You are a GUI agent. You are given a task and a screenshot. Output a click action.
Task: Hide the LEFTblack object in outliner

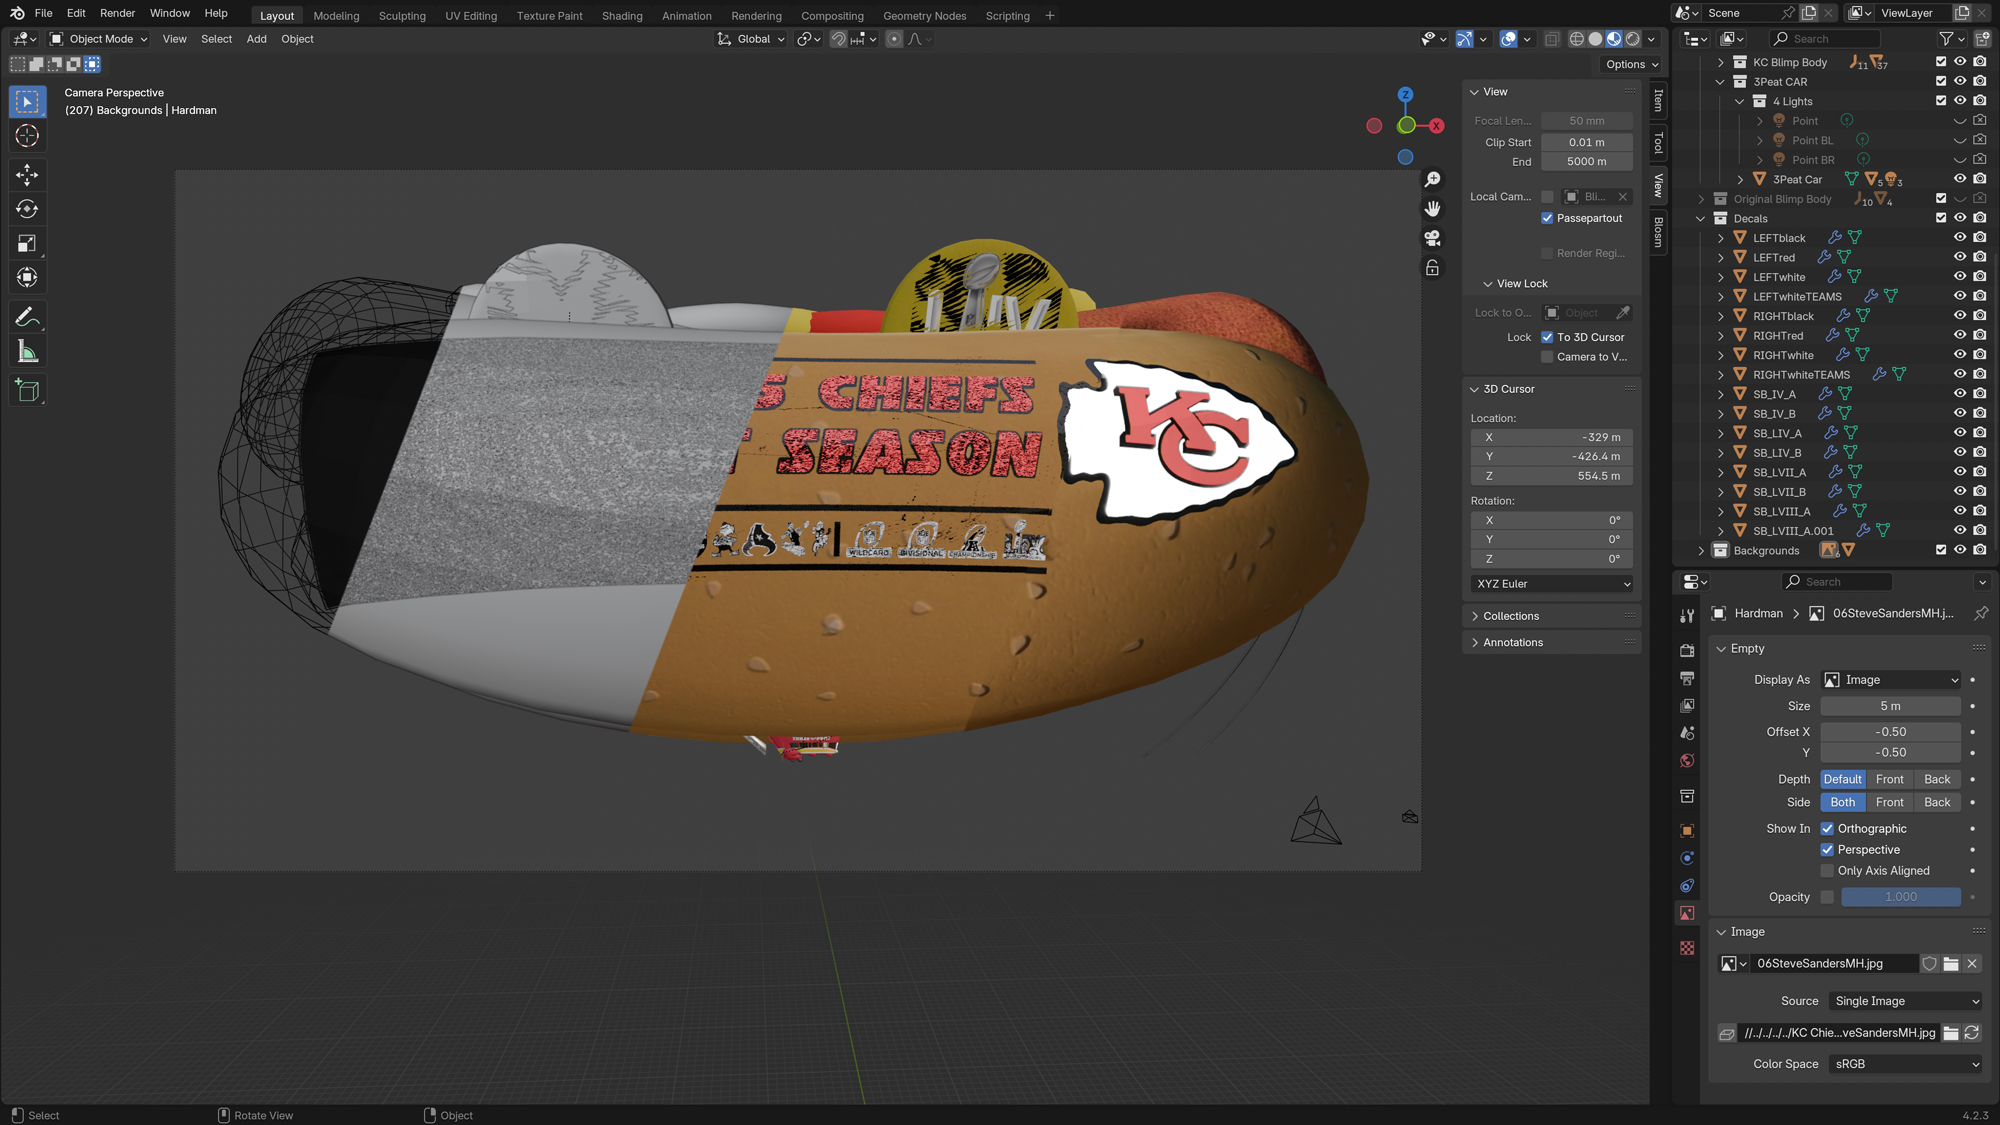pos(1959,238)
